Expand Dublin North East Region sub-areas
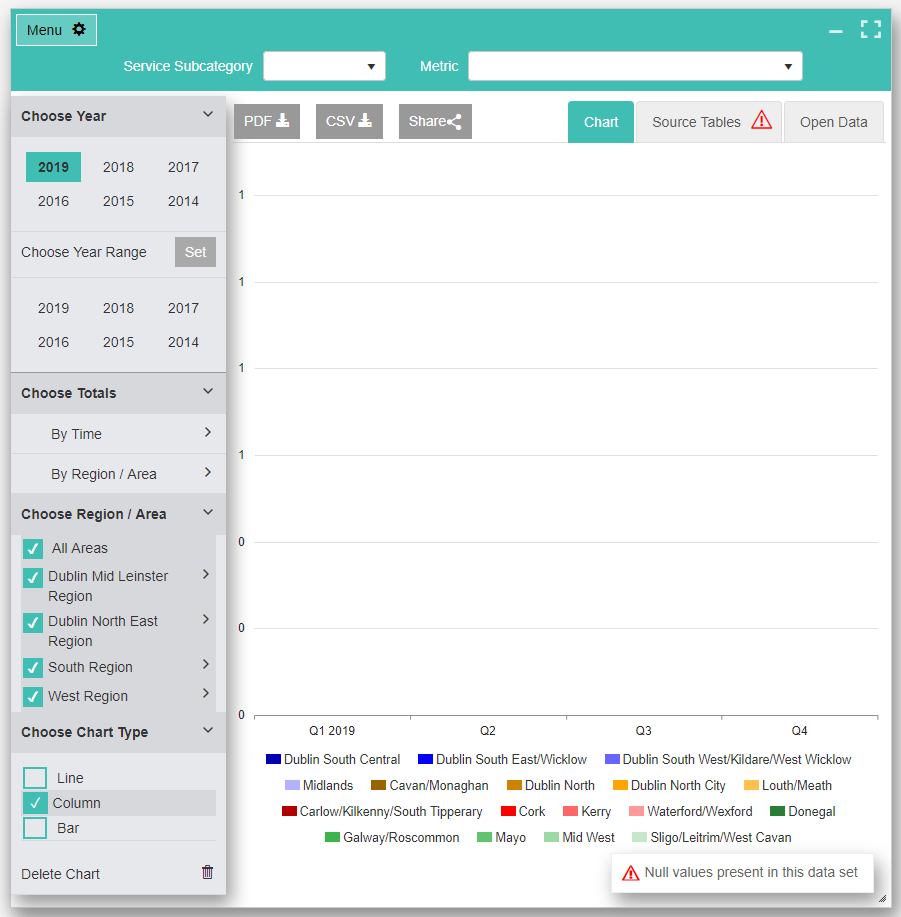 click(x=206, y=619)
